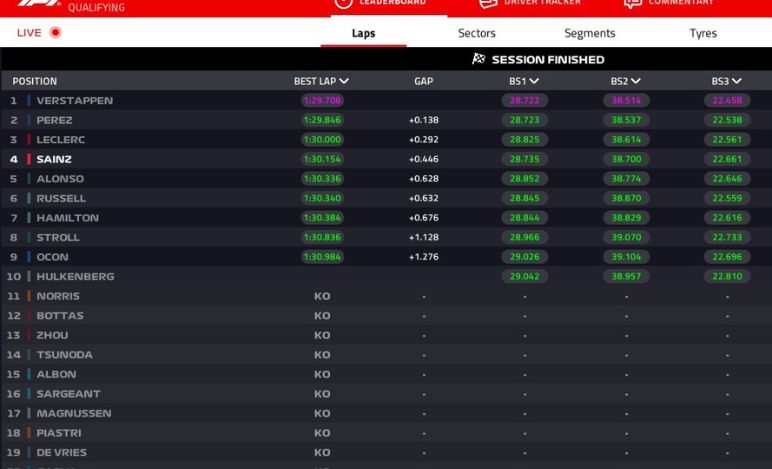Expand the BS3 column chevron
Image resolution: width=772 pixels, height=469 pixels.
click(x=737, y=81)
